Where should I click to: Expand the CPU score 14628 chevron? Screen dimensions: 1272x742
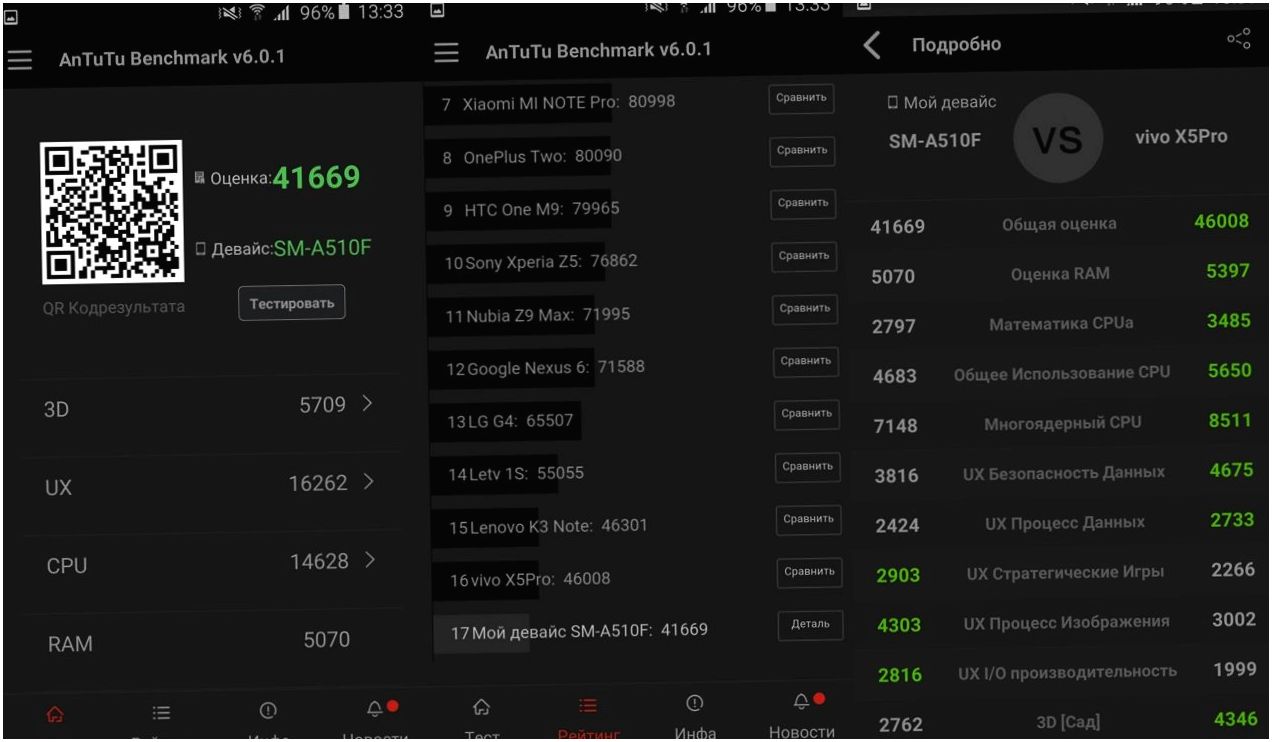tap(368, 561)
